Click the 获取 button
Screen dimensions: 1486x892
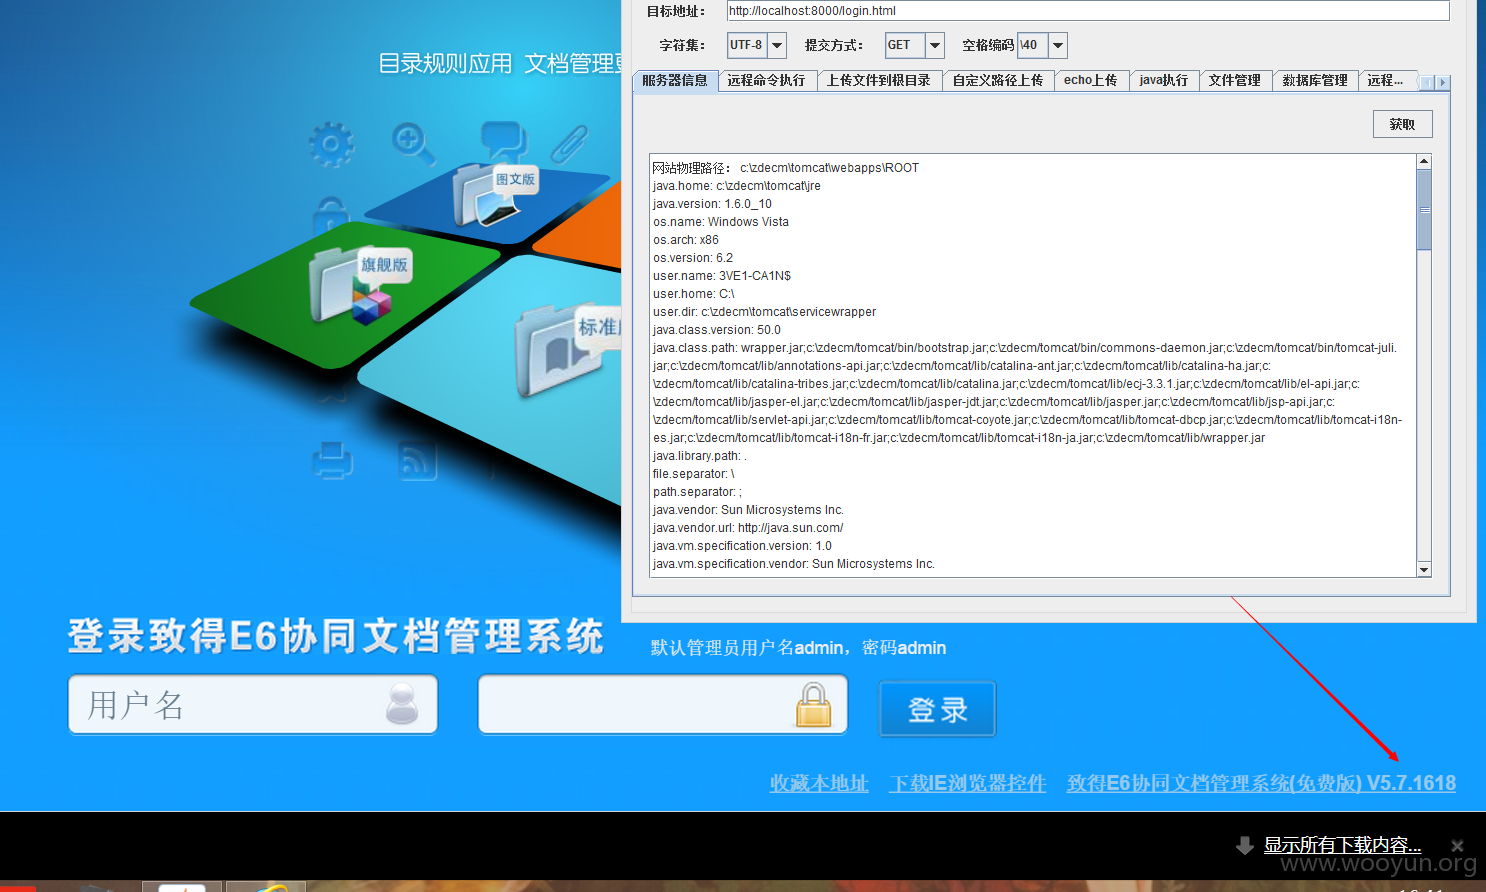click(1402, 124)
